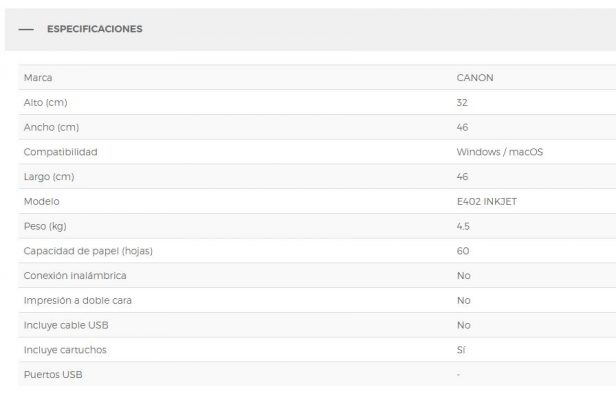
Task: Select the Marca row label
Action: [x=38, y=78]
